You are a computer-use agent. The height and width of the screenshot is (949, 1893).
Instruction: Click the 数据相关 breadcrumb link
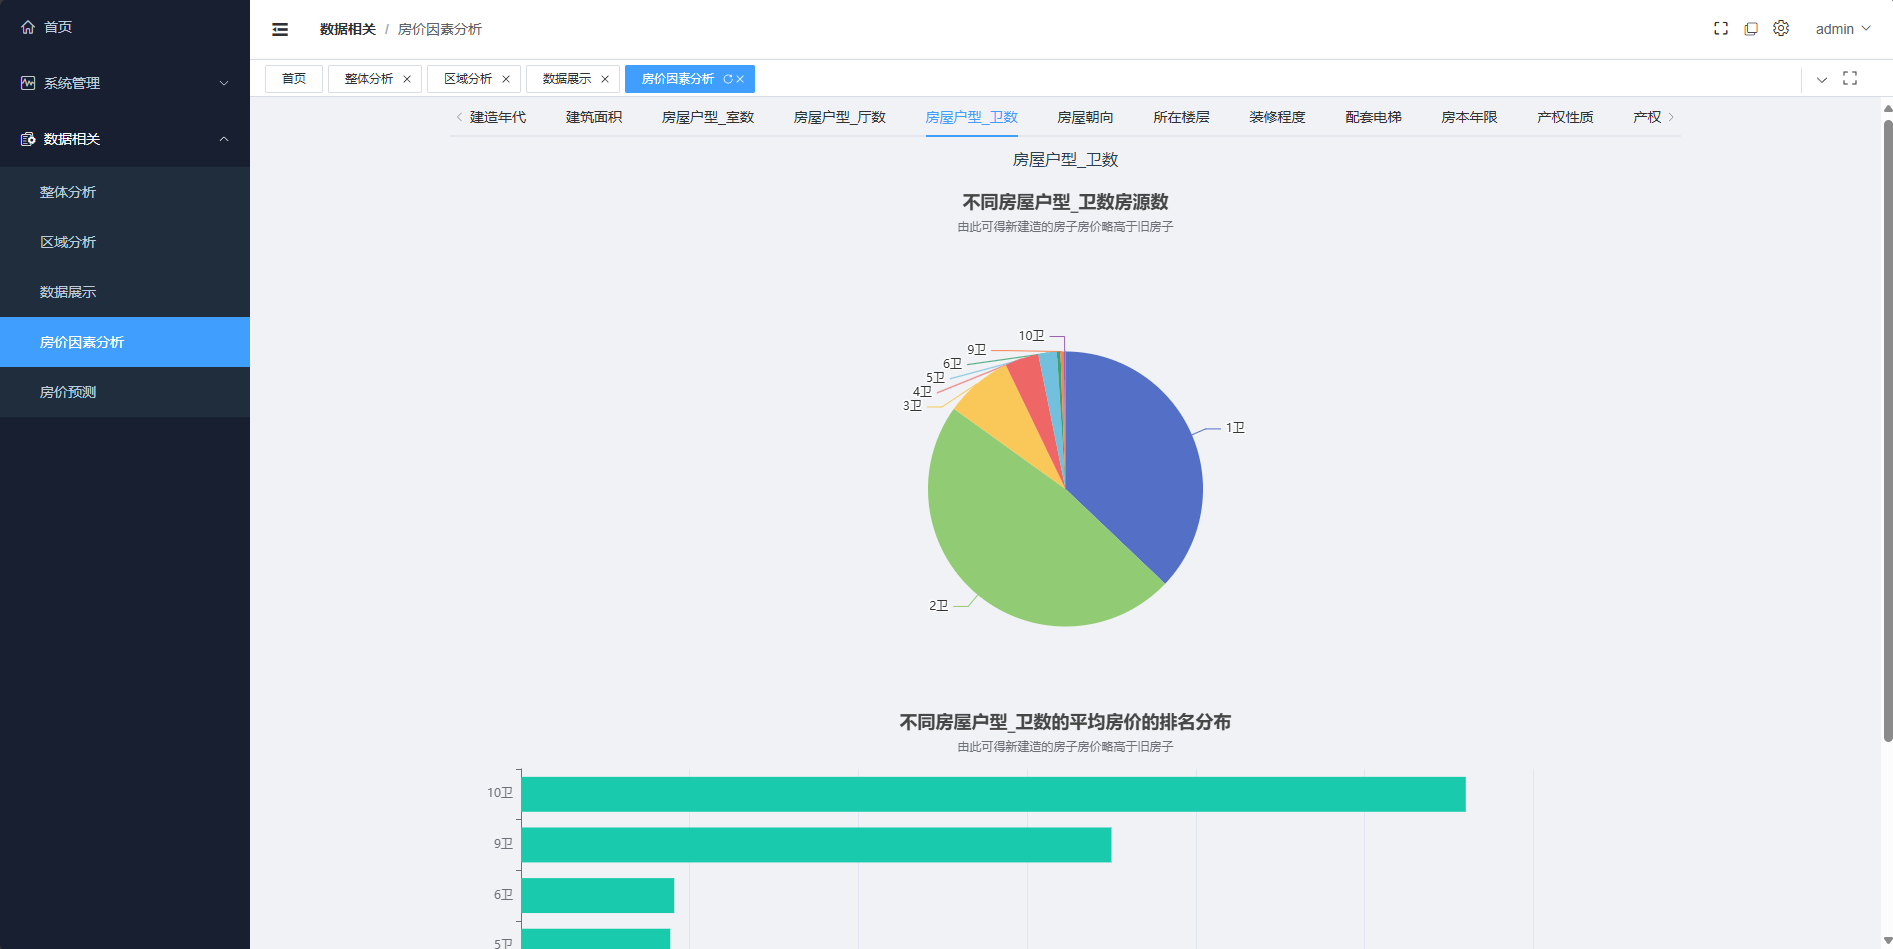coord(348,29)
